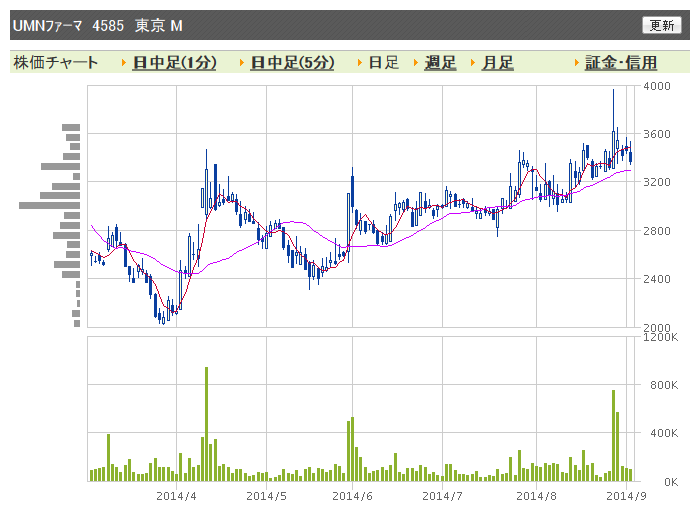This screenshot has height=530, width=697.
Task: Click the UMNファーマ 4585 東京 M title
Action: point(98,26)
